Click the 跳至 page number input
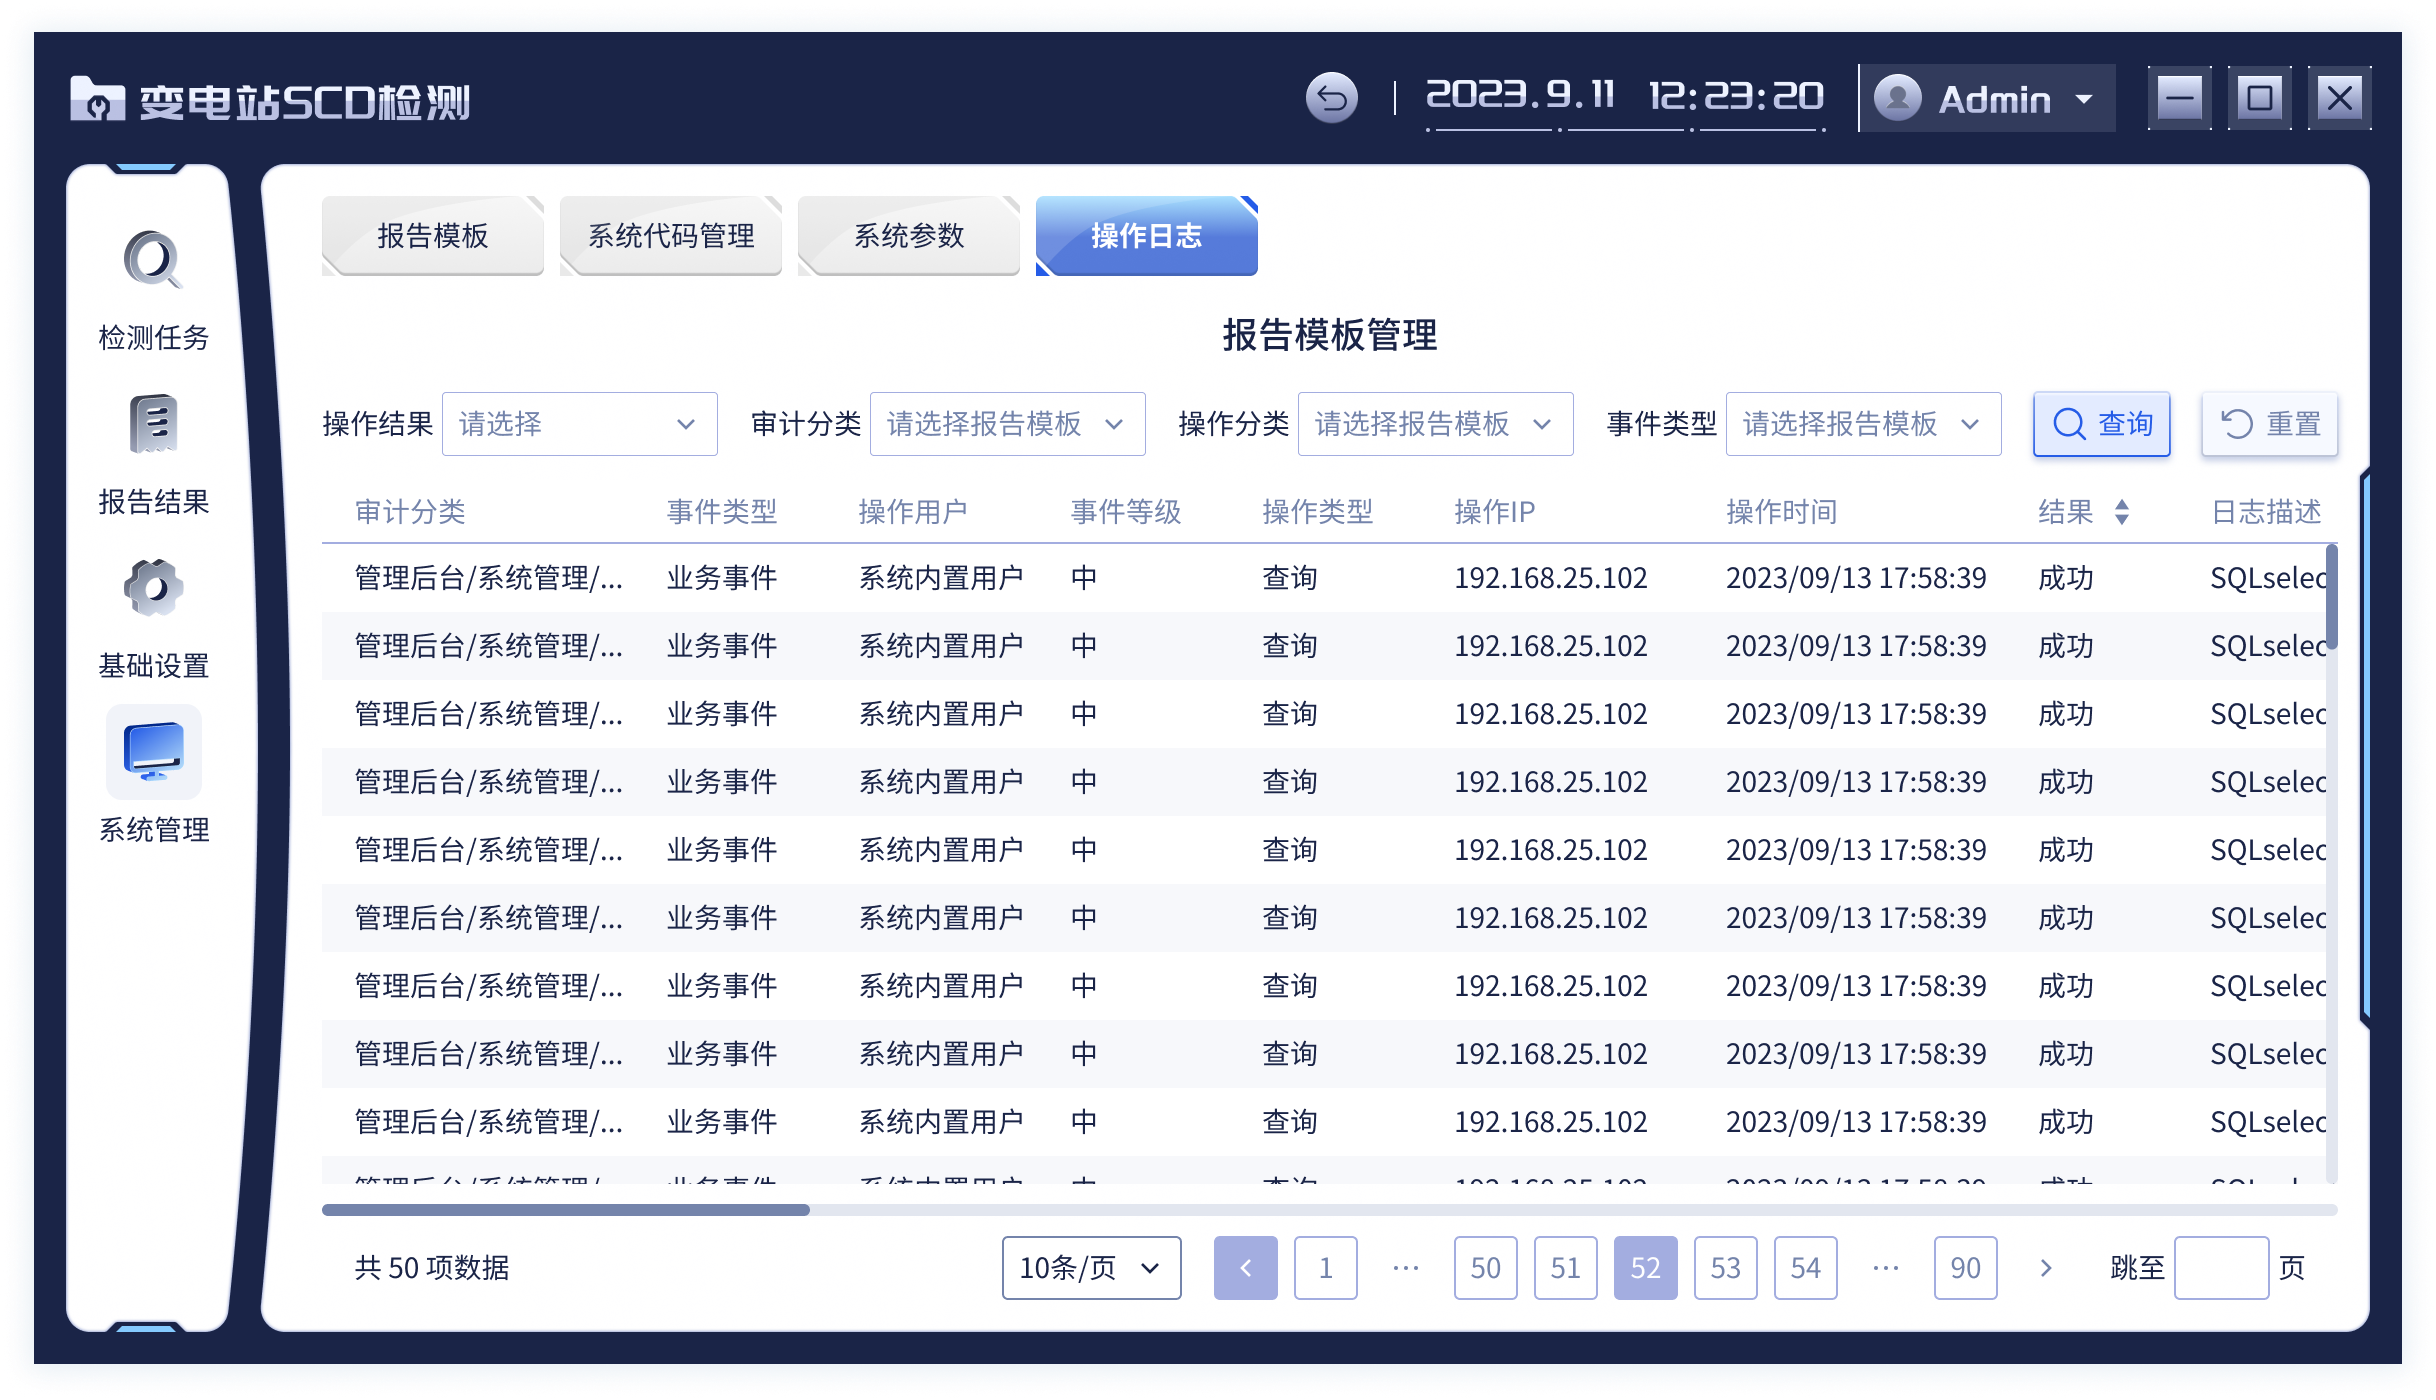This screenshot has width=2436, height=1400. click(2222, 1268)
